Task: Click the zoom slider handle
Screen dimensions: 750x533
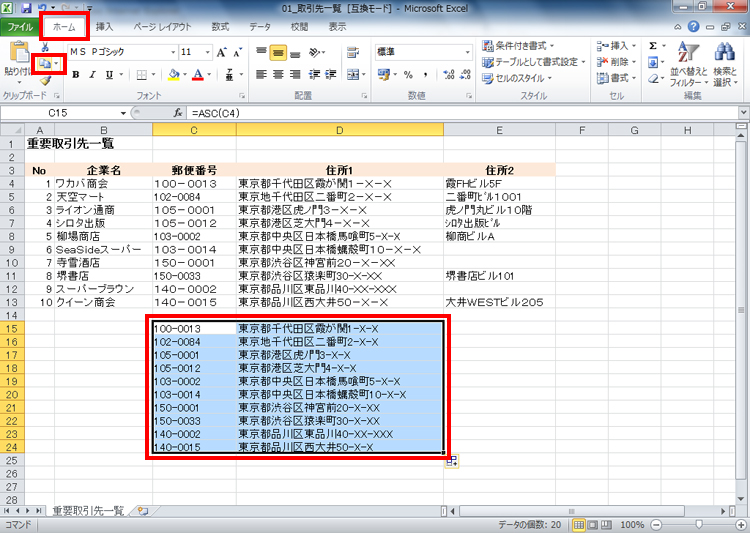Action: (x=699, y=525)
